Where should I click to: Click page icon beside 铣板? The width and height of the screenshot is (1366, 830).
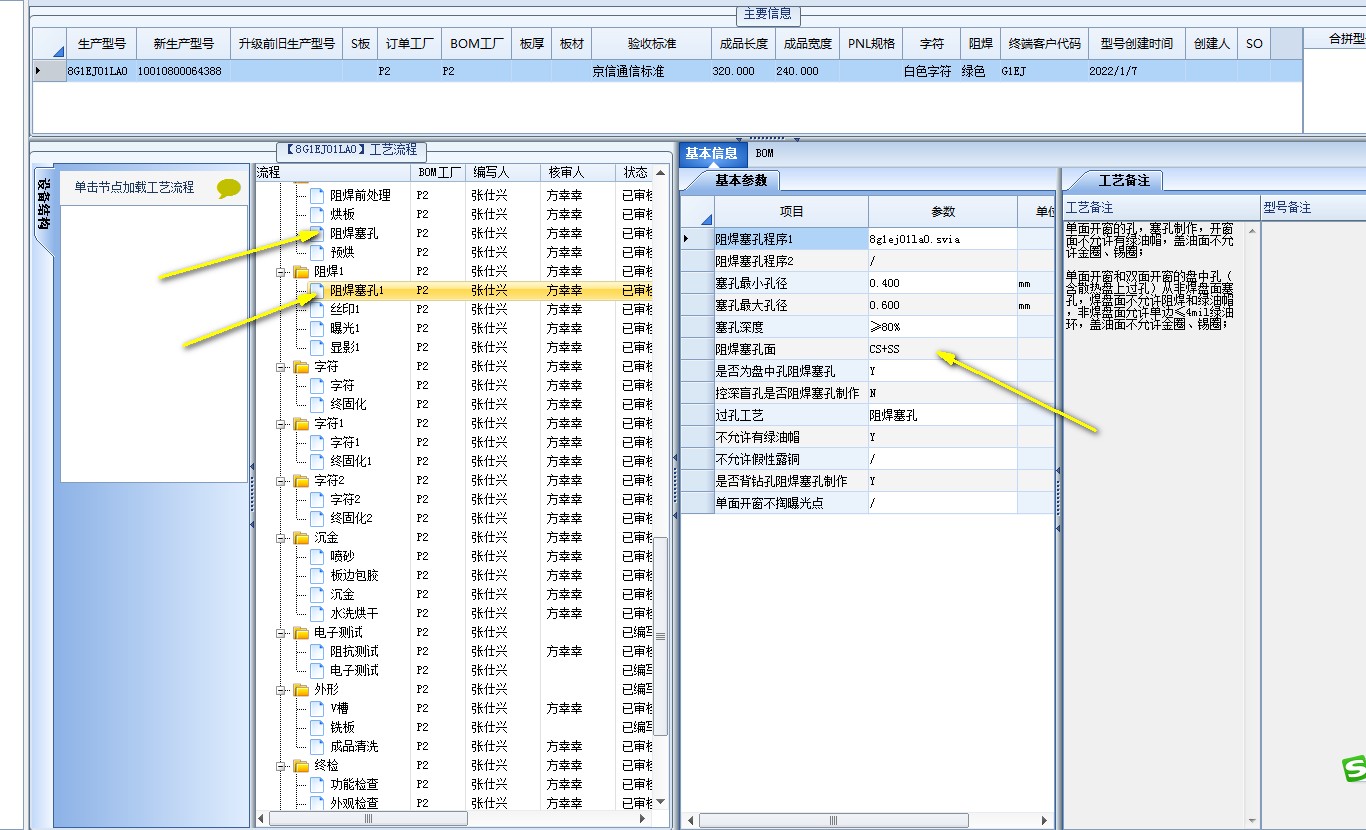[317, 727]
